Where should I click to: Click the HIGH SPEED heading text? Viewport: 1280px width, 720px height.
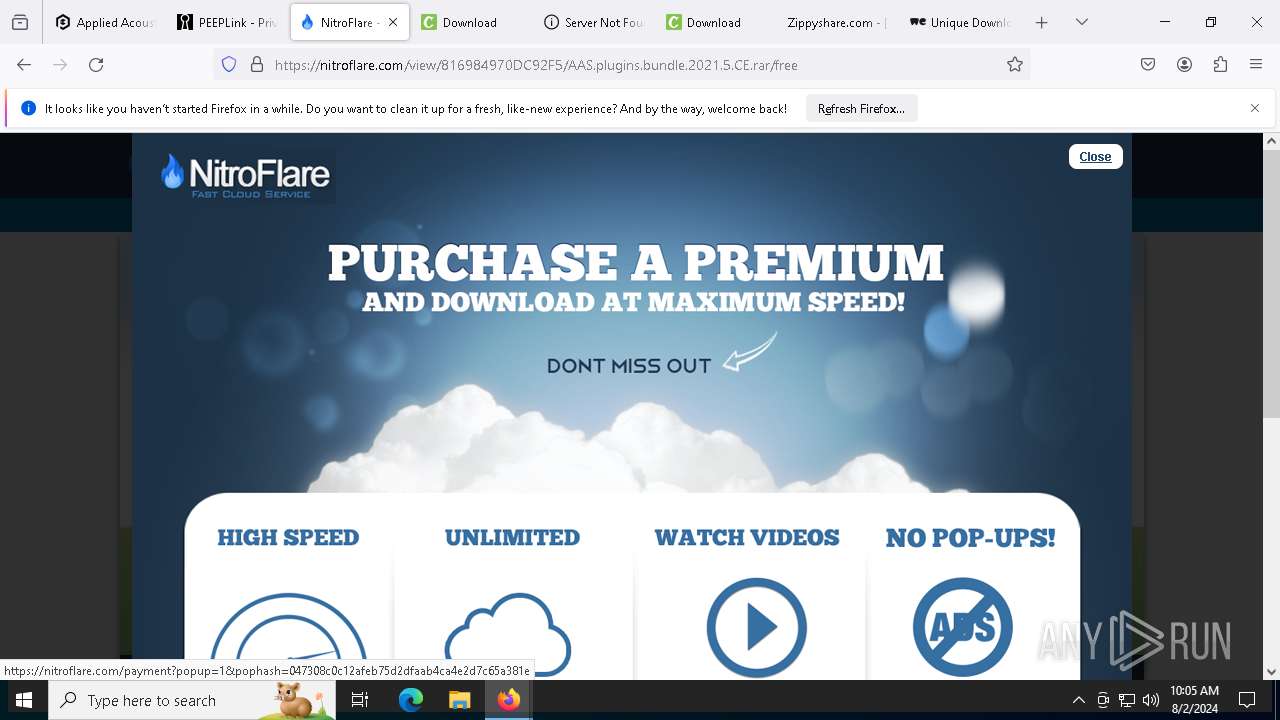tap(288, 537)
